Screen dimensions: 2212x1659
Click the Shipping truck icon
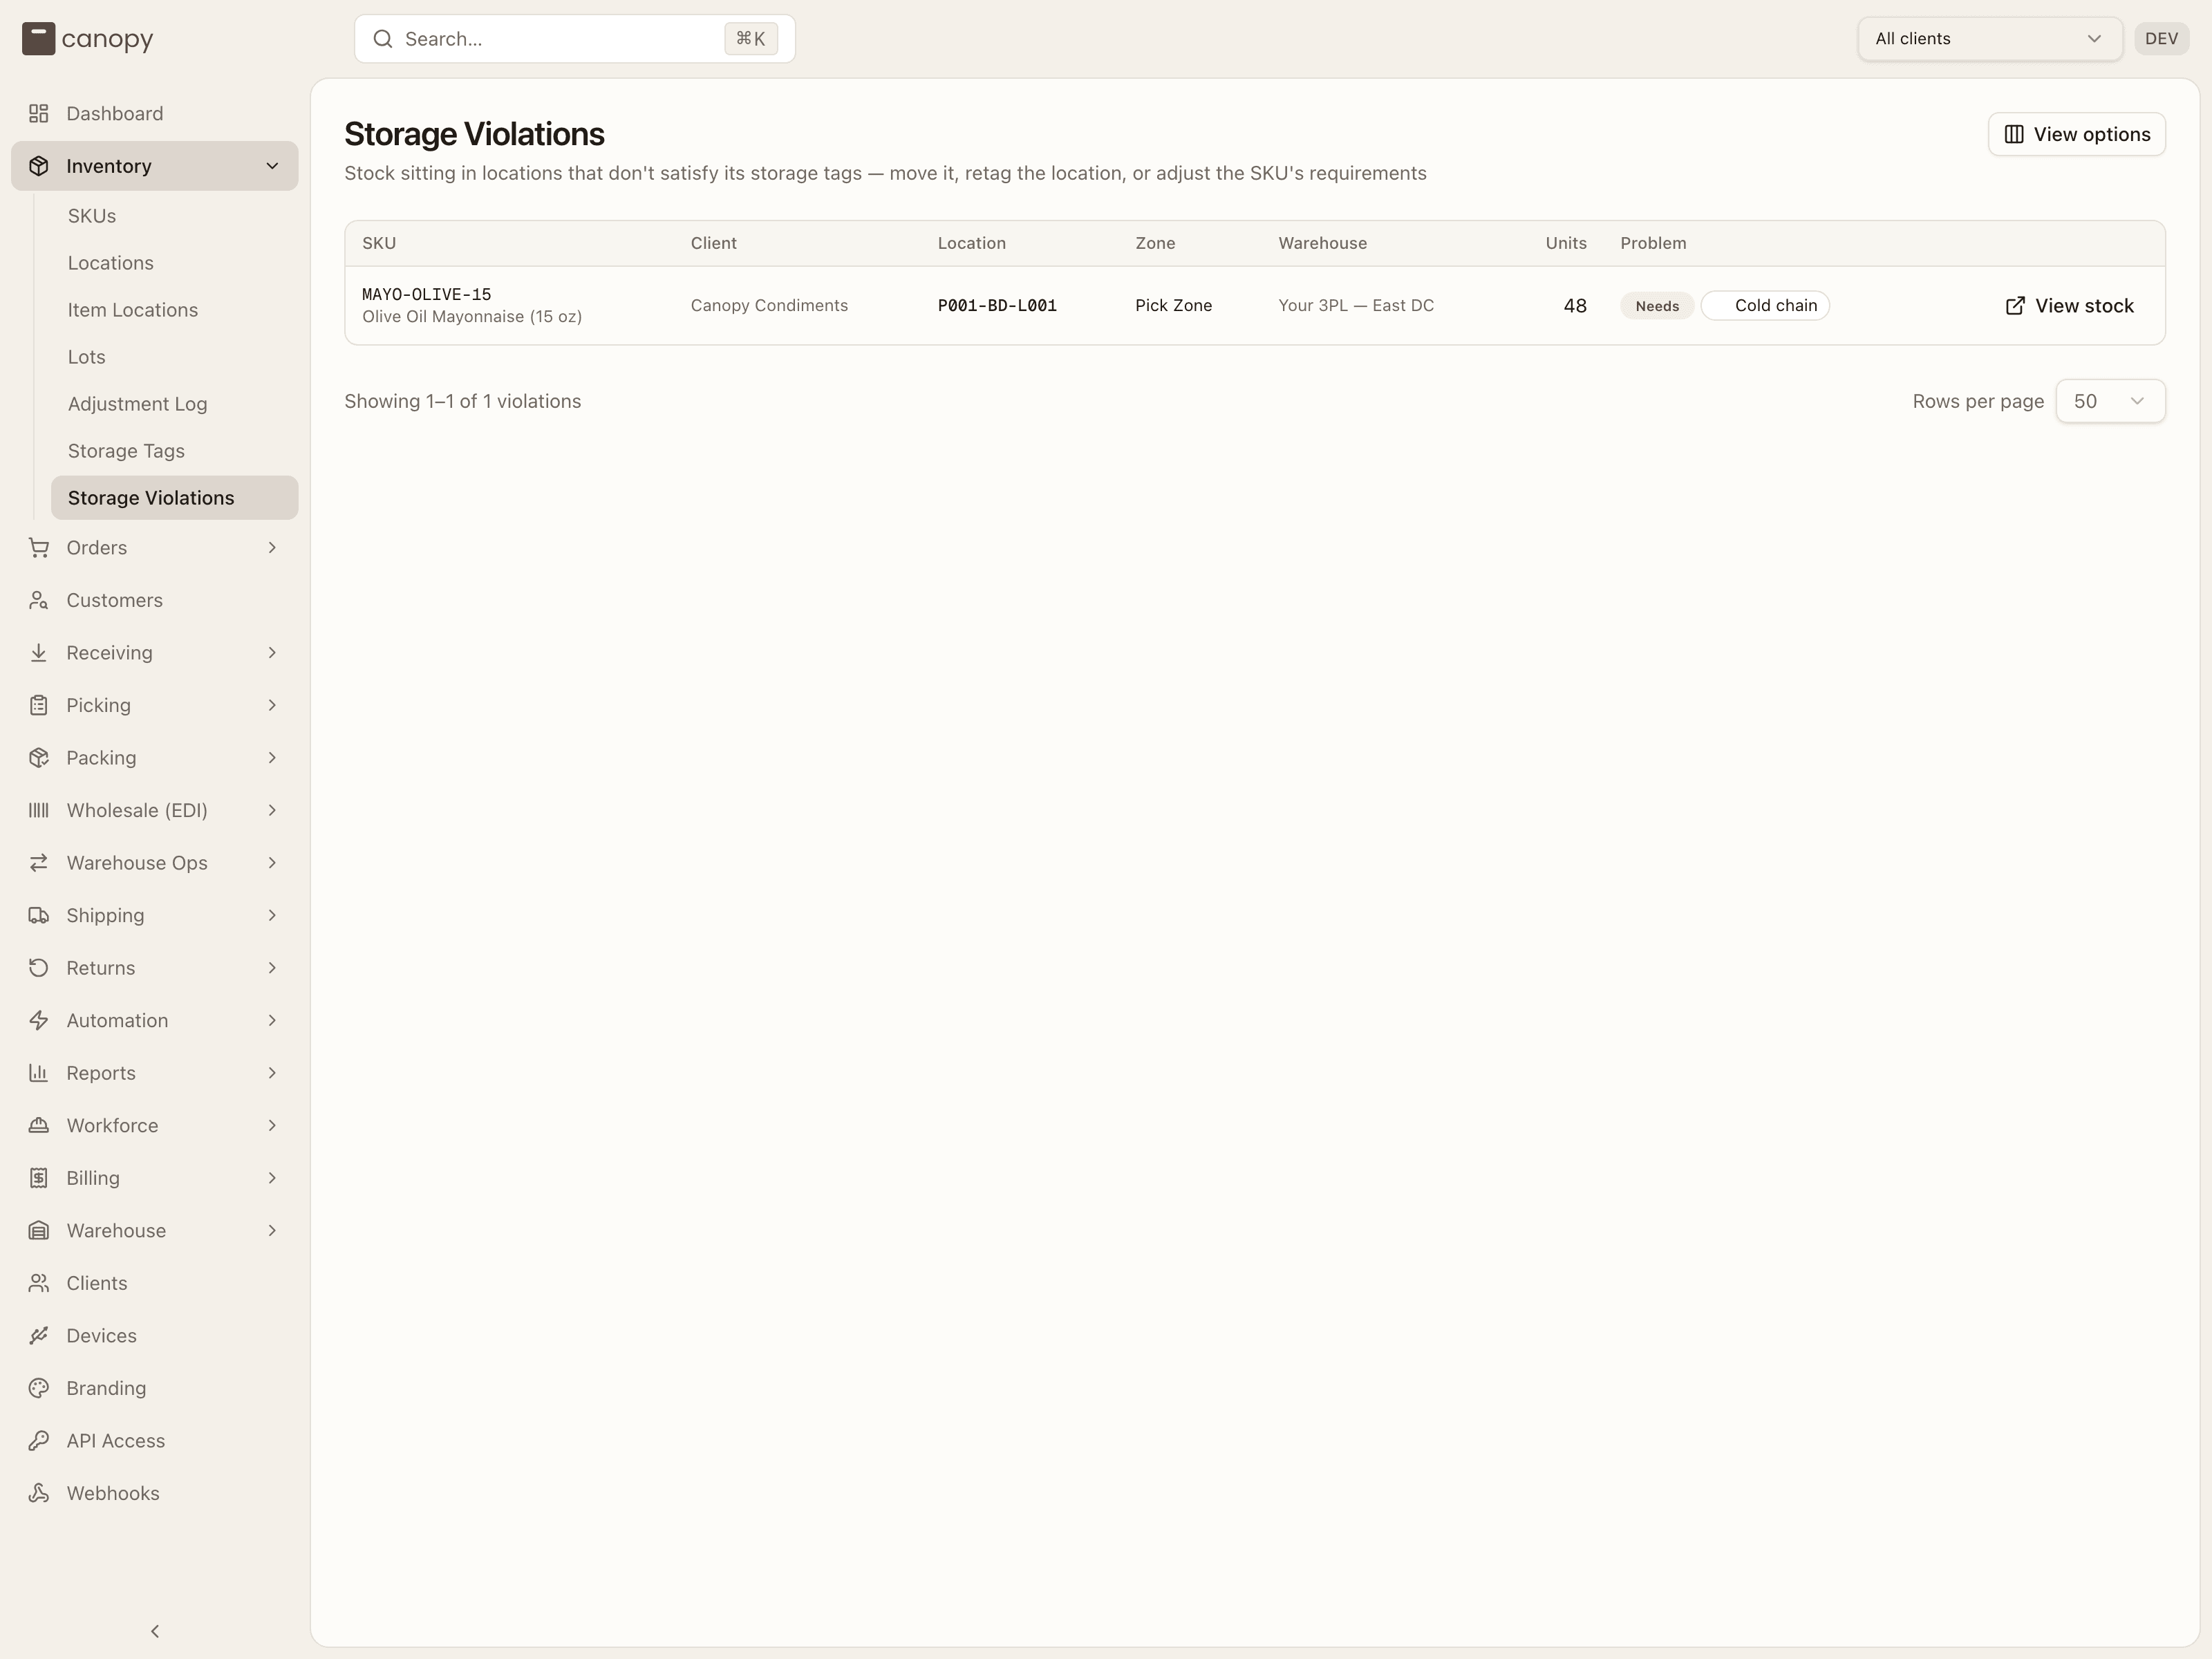coord(38,915)
